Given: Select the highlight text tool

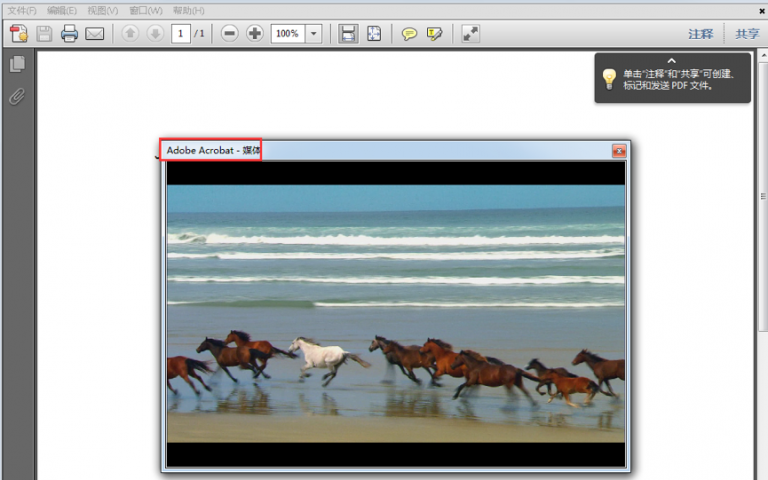Looking at the screenshot, I should [x=434, y=33].
